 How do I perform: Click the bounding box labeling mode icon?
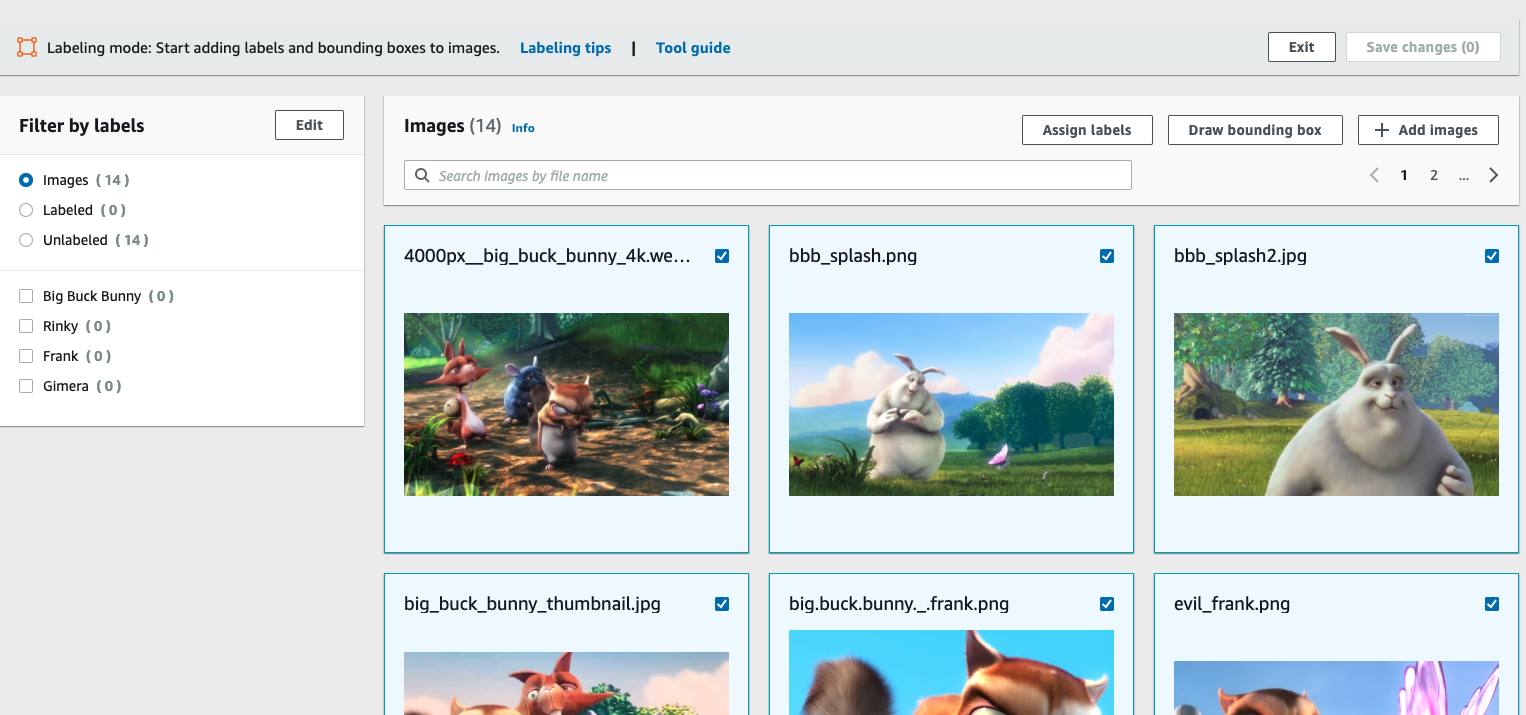click(27, 47)
